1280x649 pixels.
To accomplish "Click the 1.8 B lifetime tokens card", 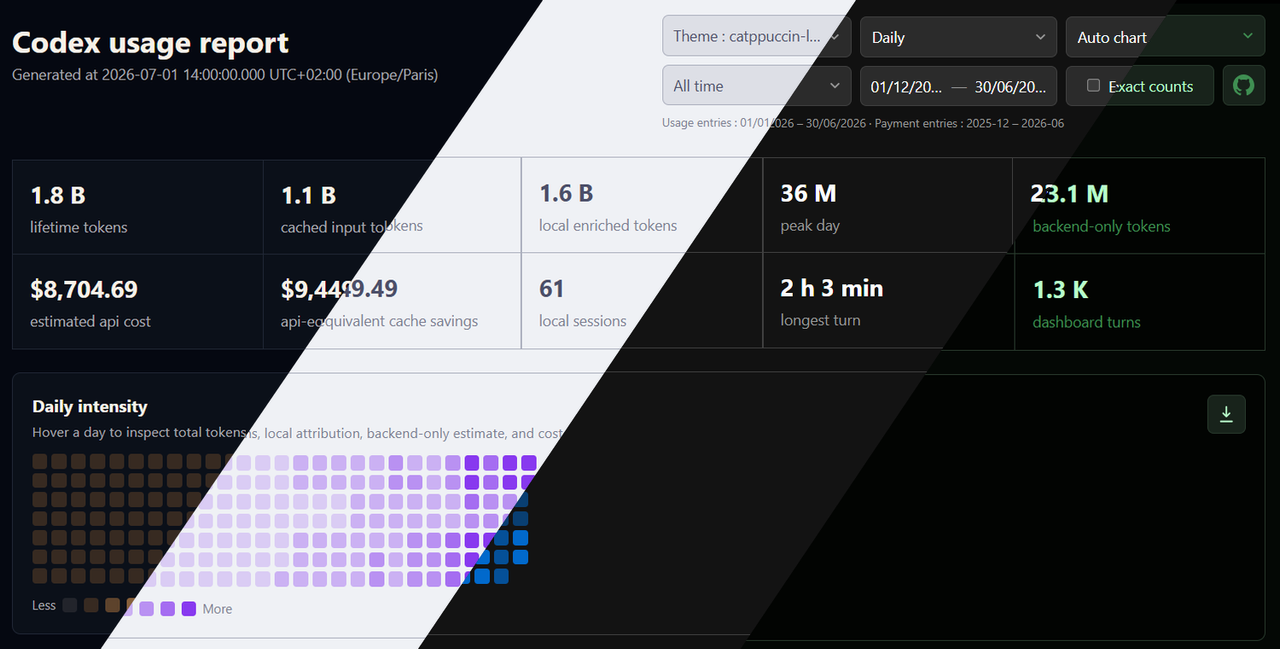I will [138, 206].
